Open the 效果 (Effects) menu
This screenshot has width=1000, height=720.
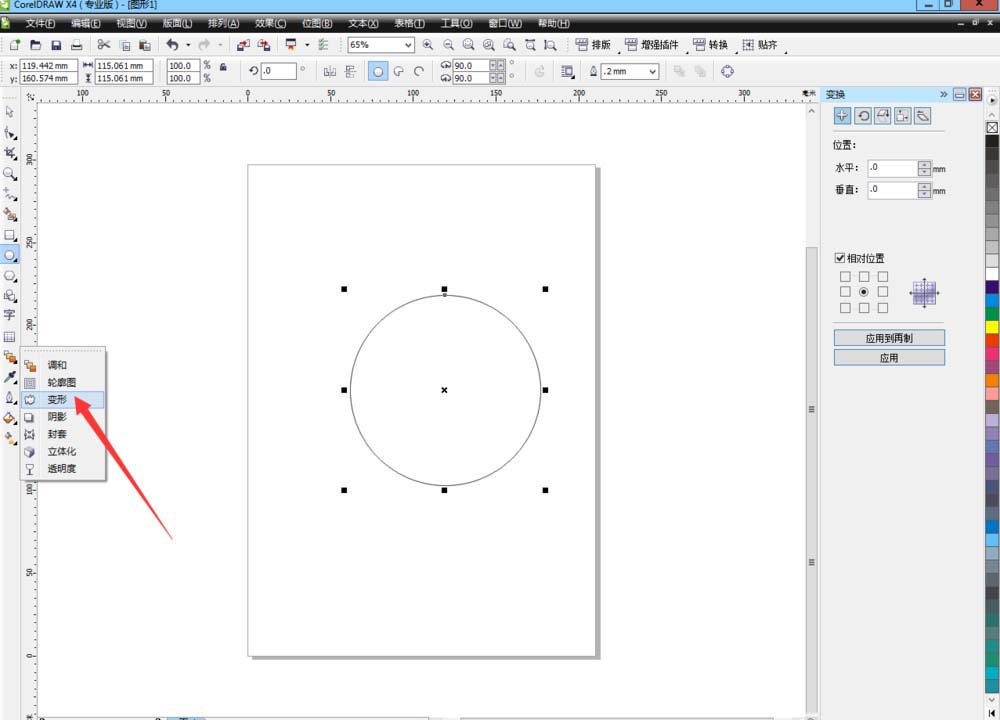tap(270, 23)
